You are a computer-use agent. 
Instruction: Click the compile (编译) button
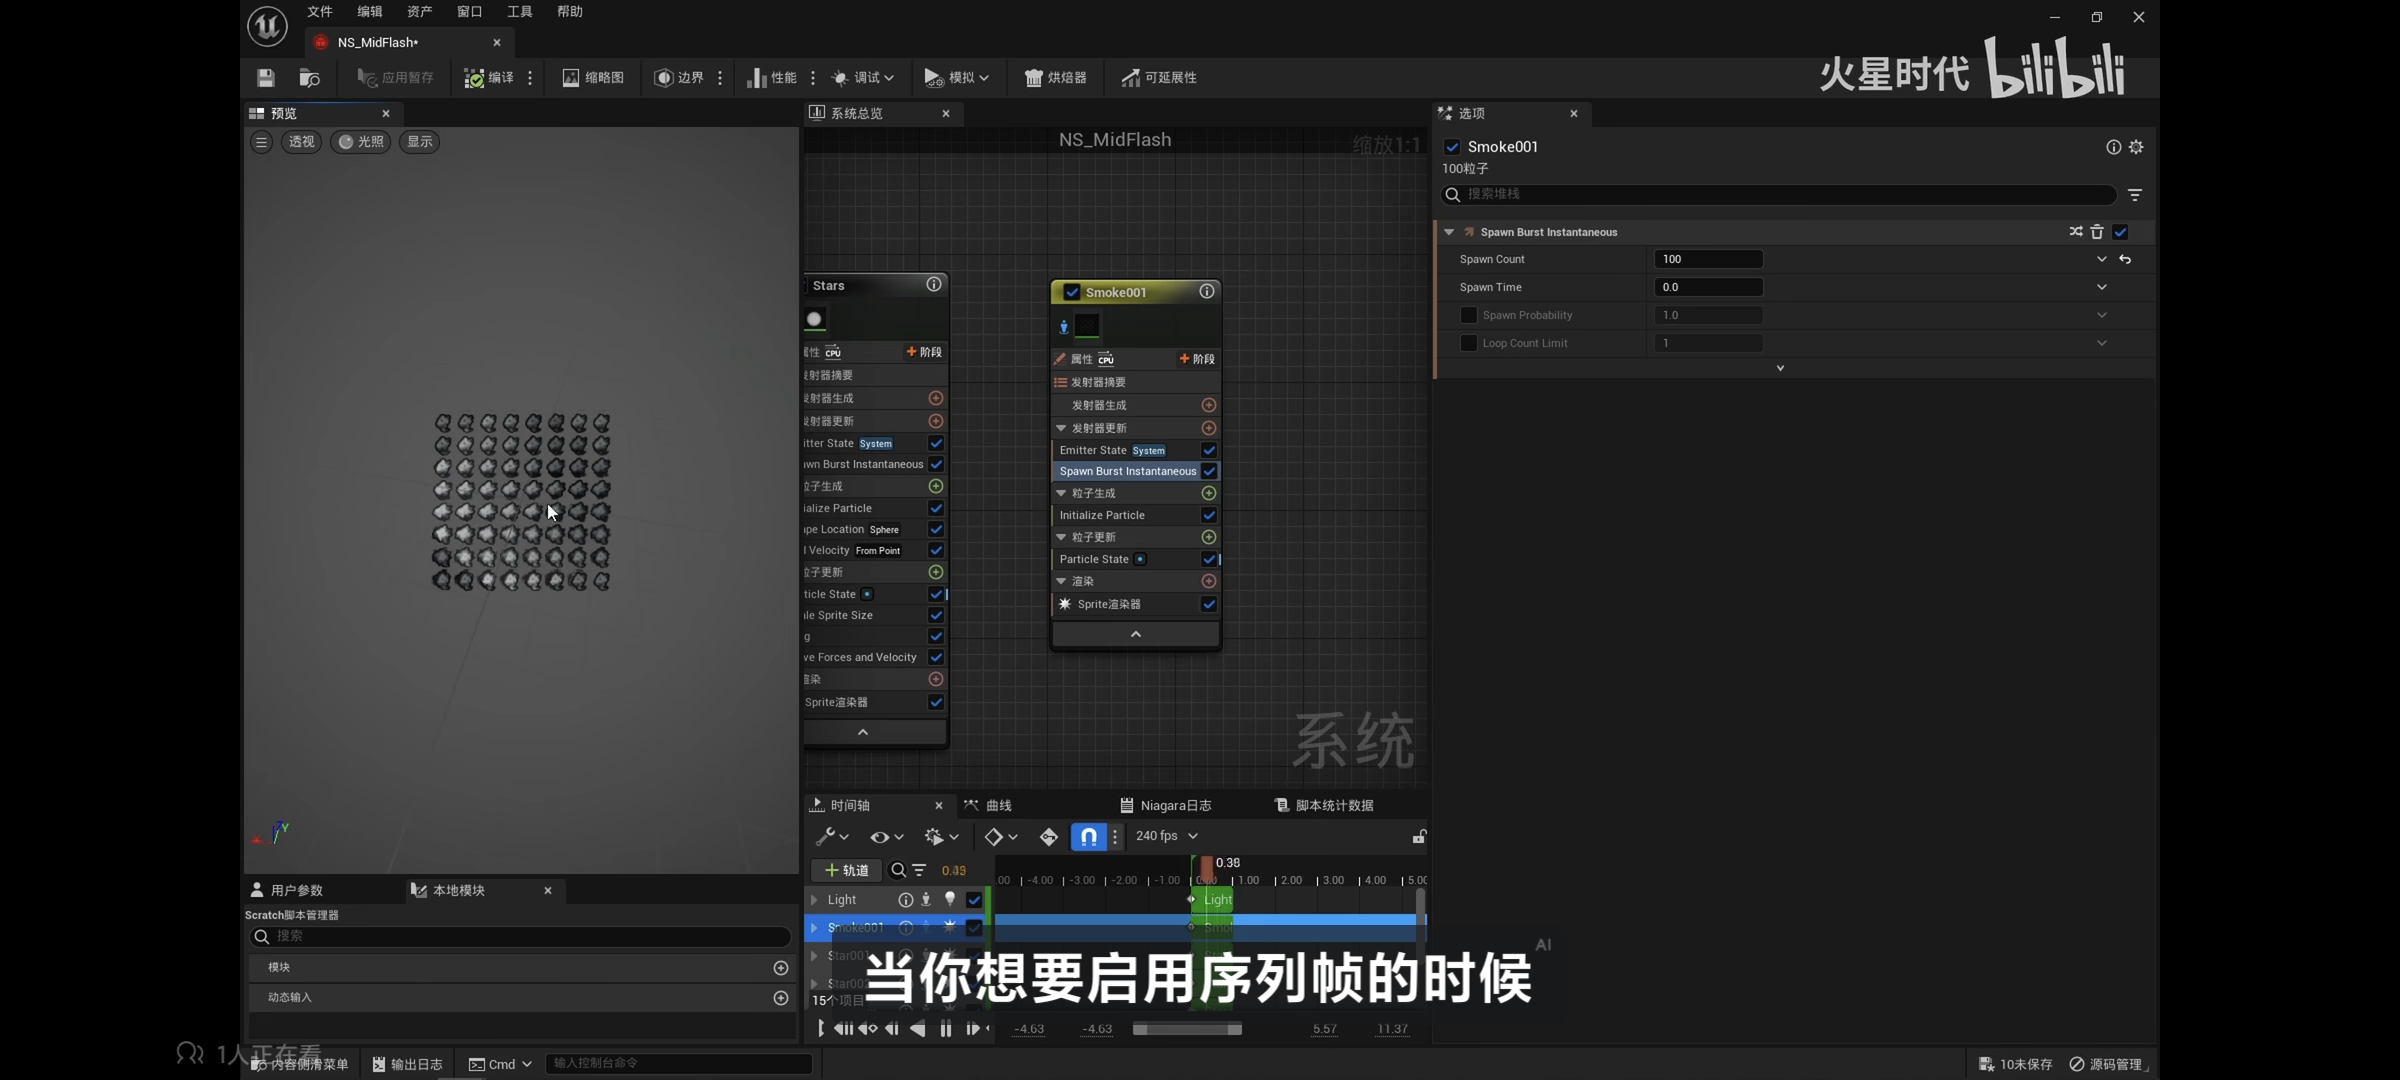pos(489,78)
